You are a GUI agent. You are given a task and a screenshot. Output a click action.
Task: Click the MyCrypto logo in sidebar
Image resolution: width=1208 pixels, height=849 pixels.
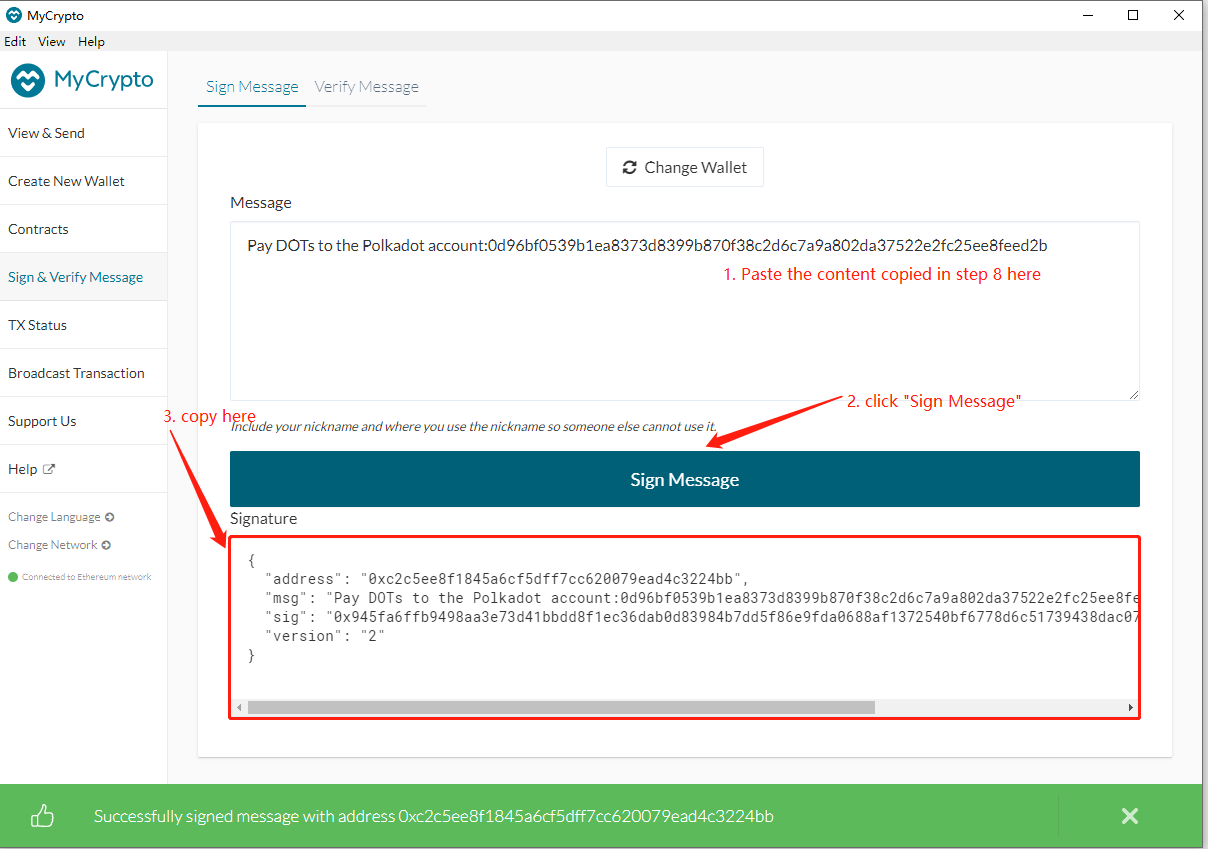click(82, 80)
